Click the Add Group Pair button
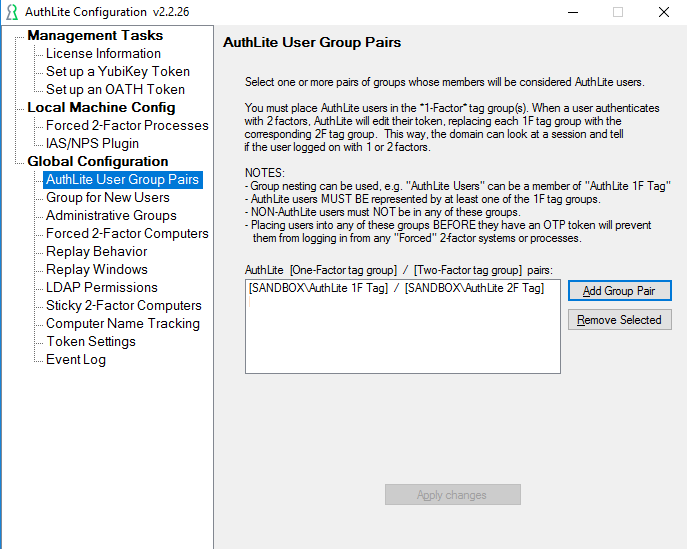This screenshot has height=549, width=687. pos(620,290)
